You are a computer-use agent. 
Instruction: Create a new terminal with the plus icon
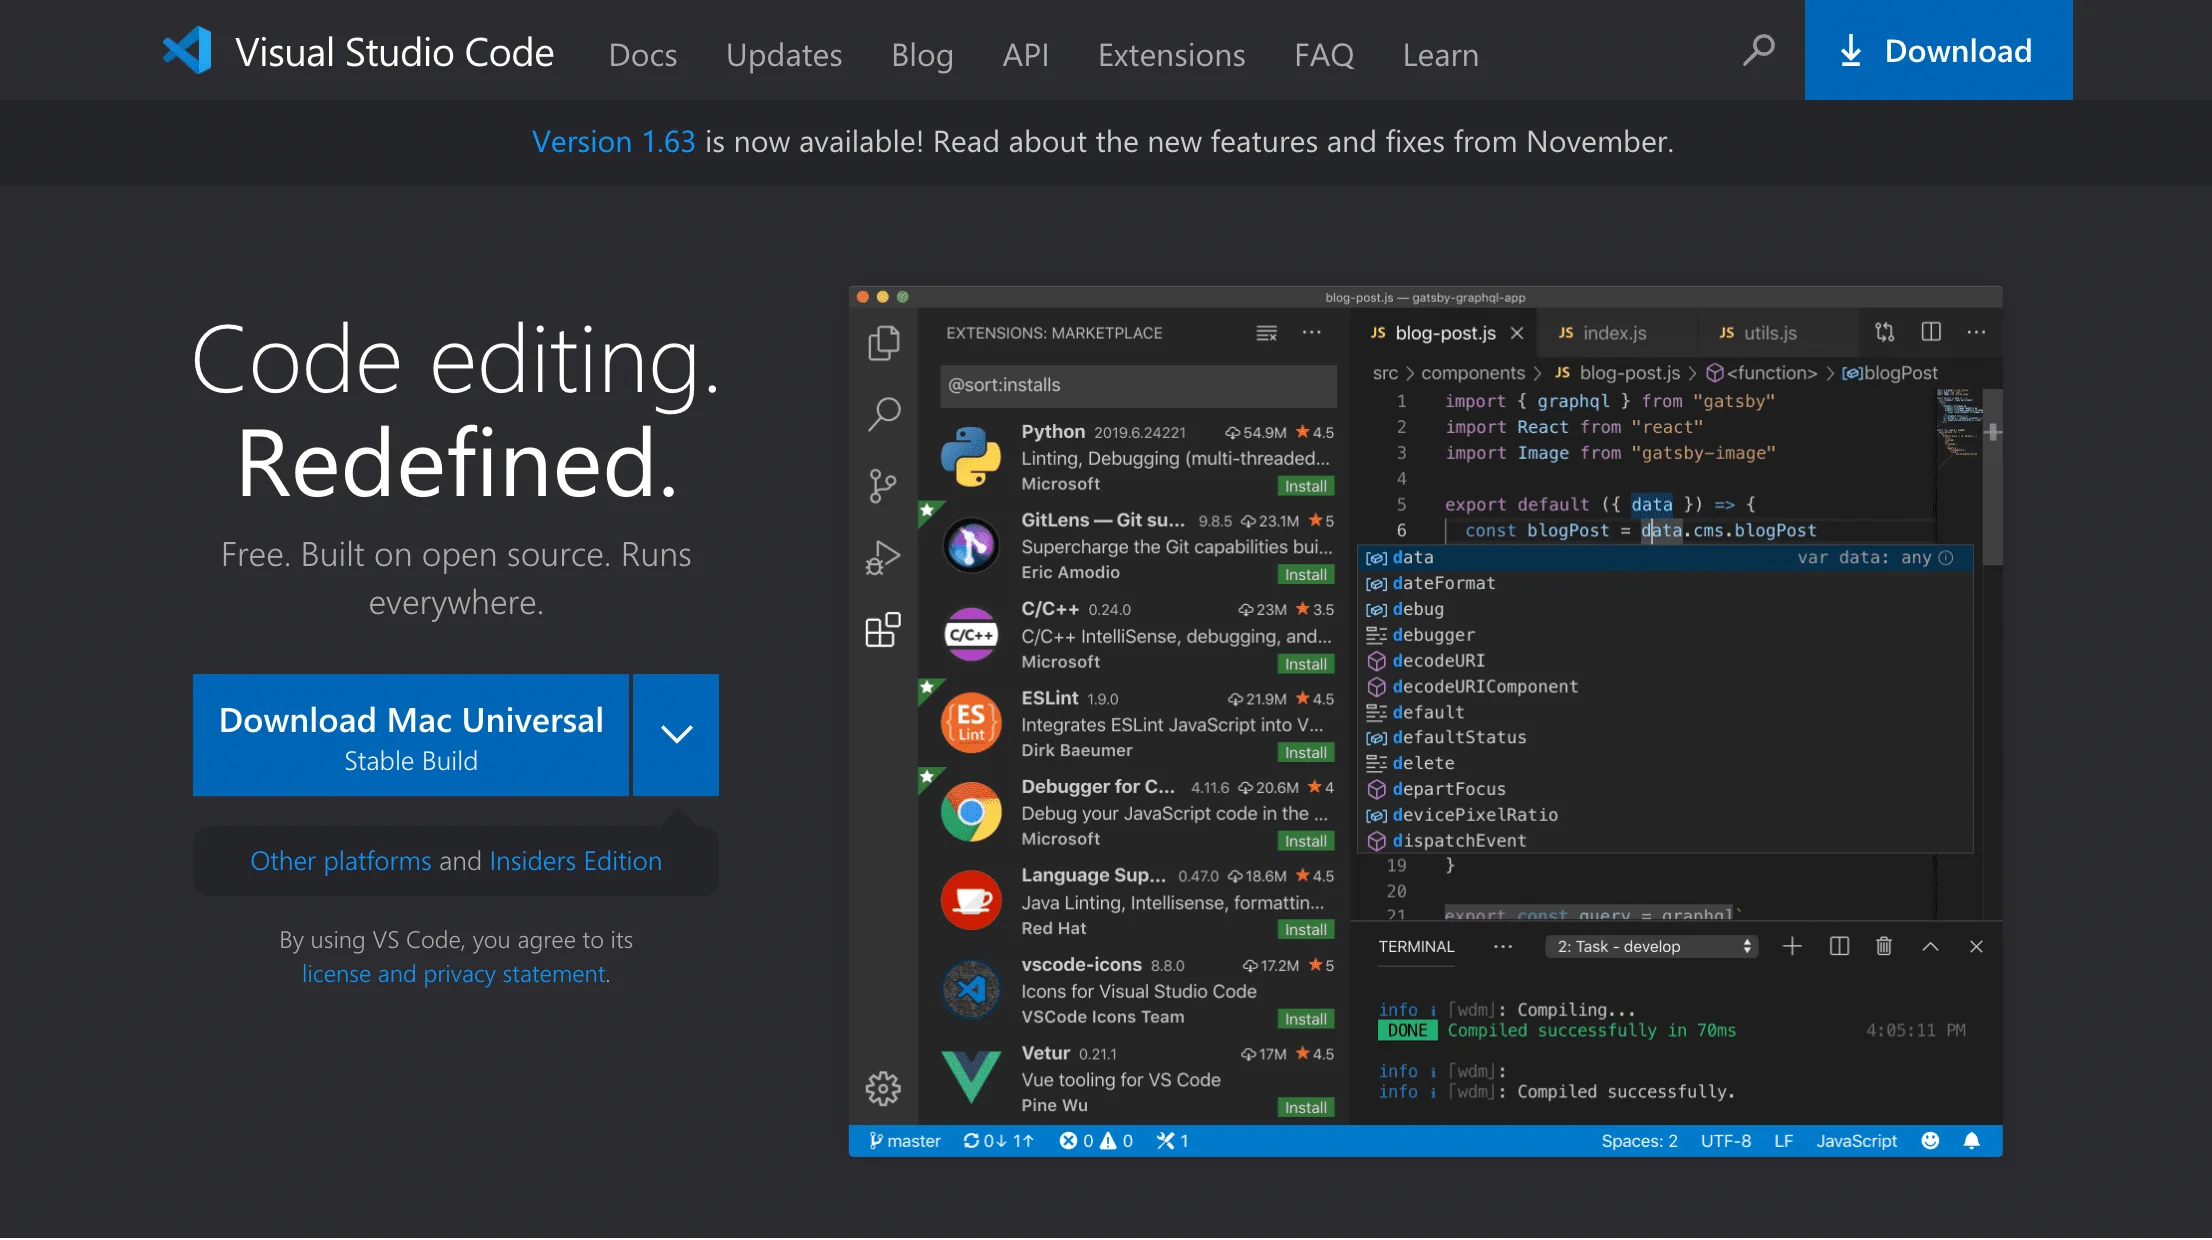(x=1793, y=946)
